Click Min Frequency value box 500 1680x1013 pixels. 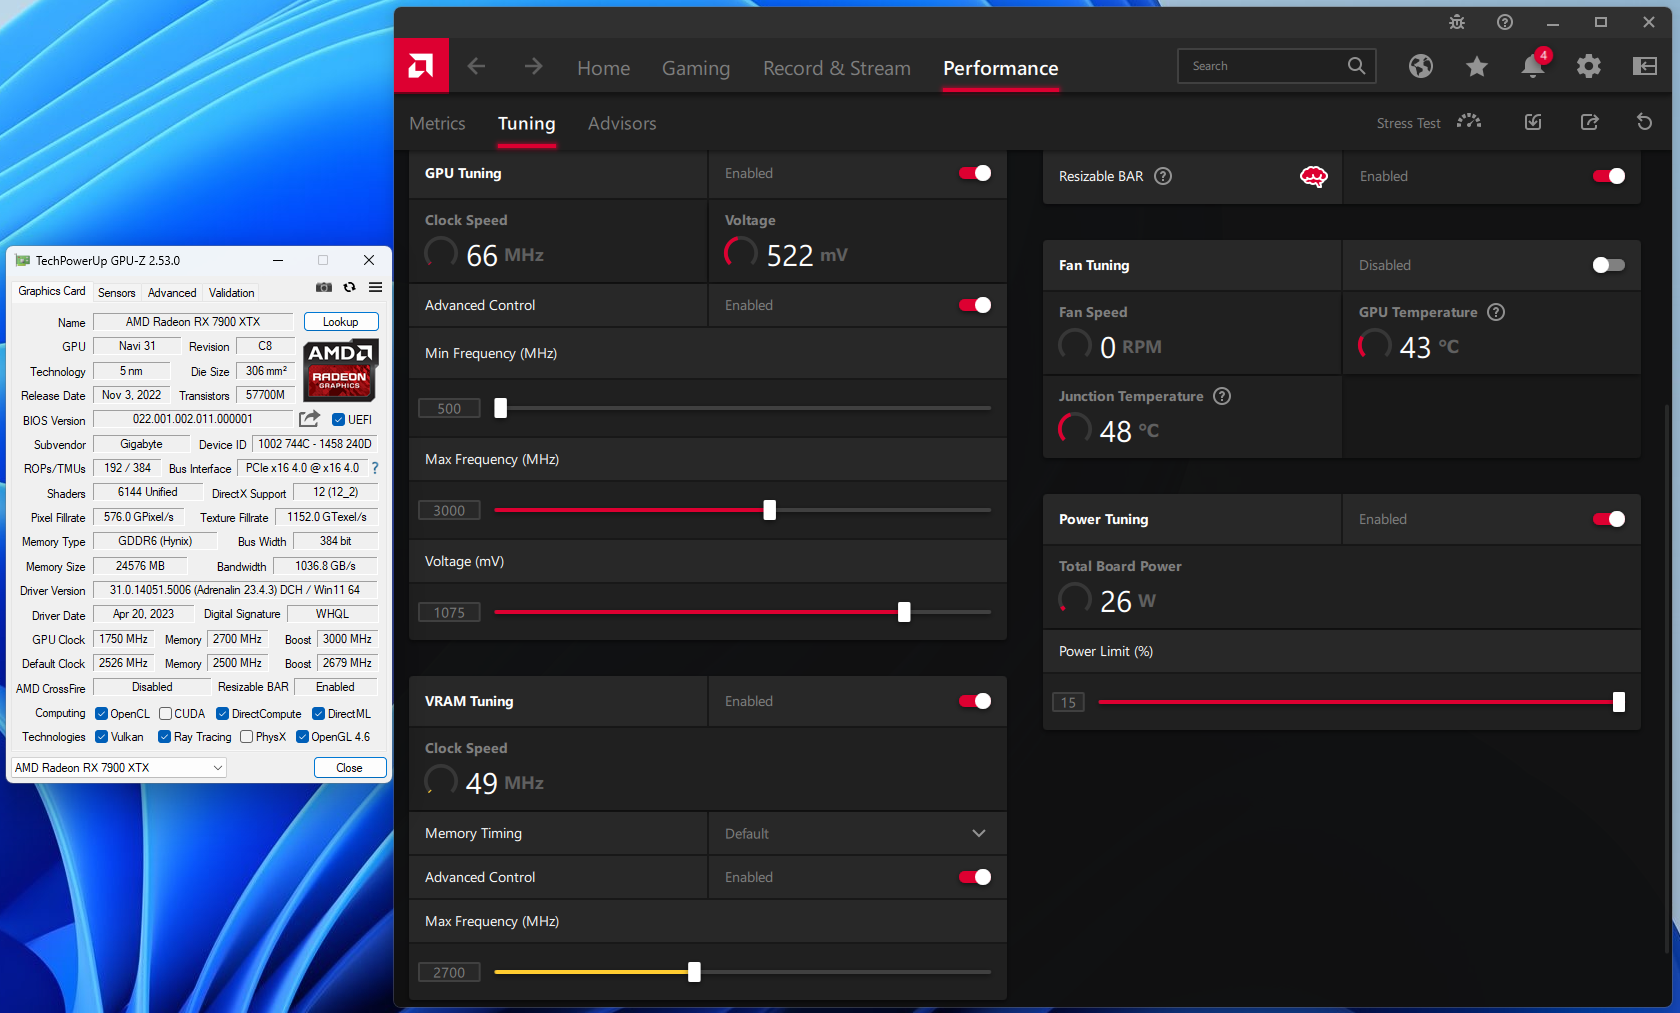[449, 408]
